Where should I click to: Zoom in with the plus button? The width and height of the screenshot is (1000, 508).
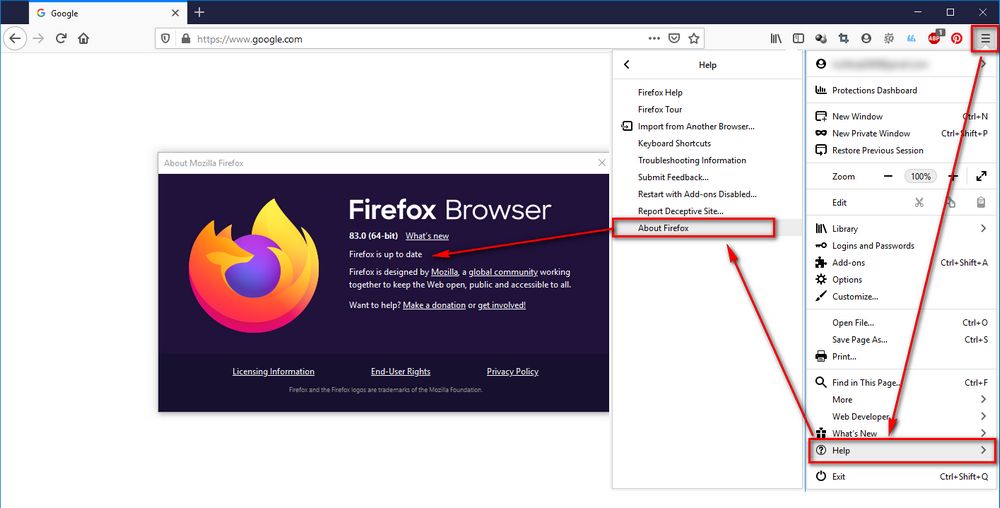point(953,177)
